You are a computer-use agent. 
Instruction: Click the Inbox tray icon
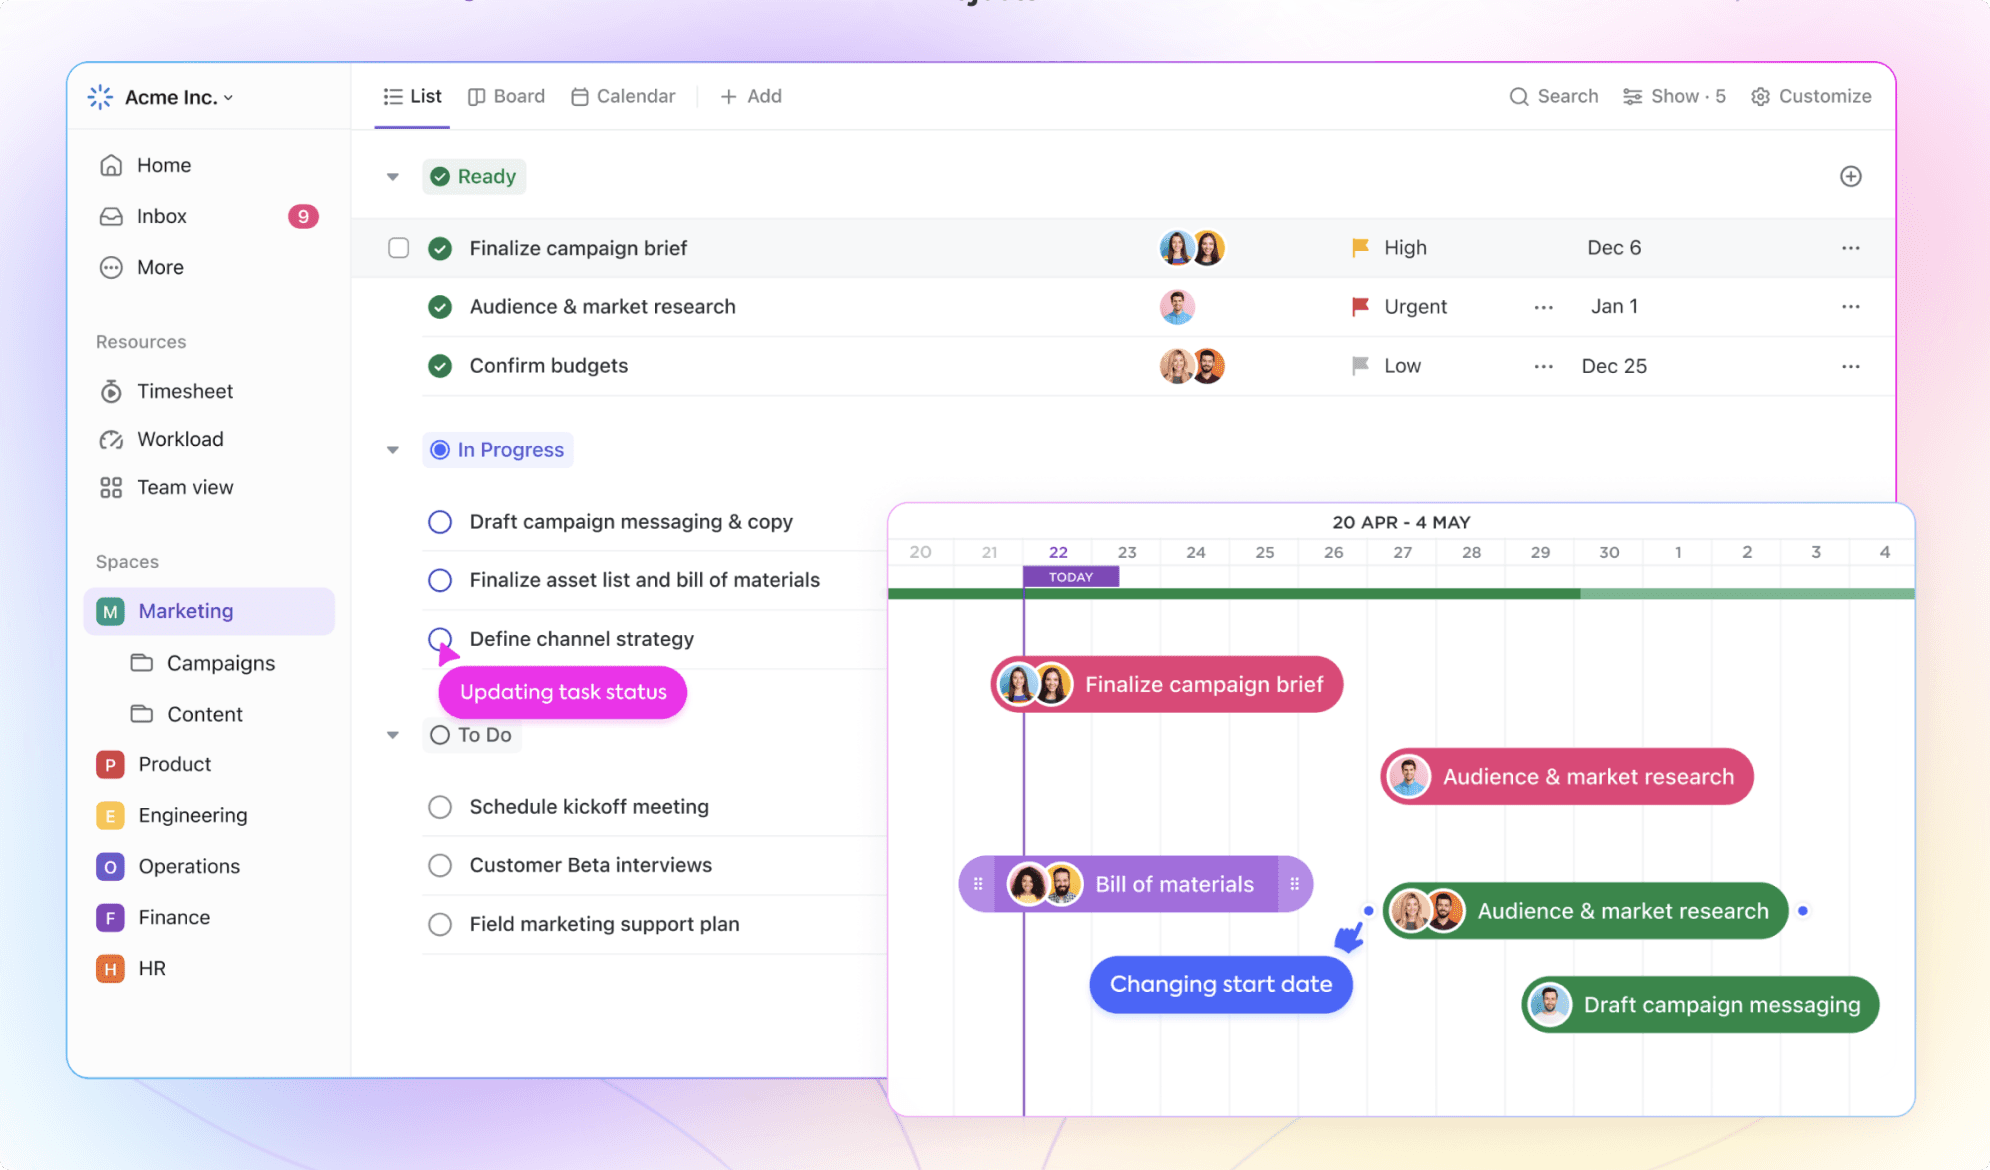(111, 216)
